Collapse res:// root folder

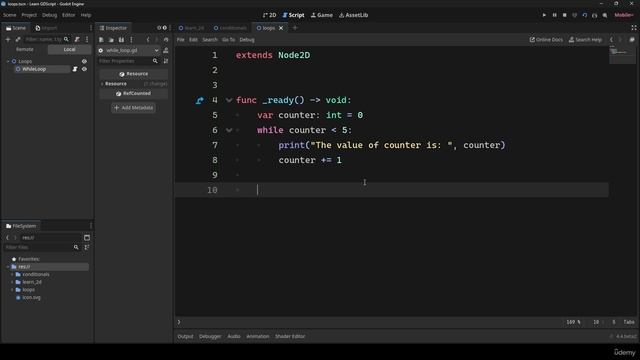click(8, 267)
